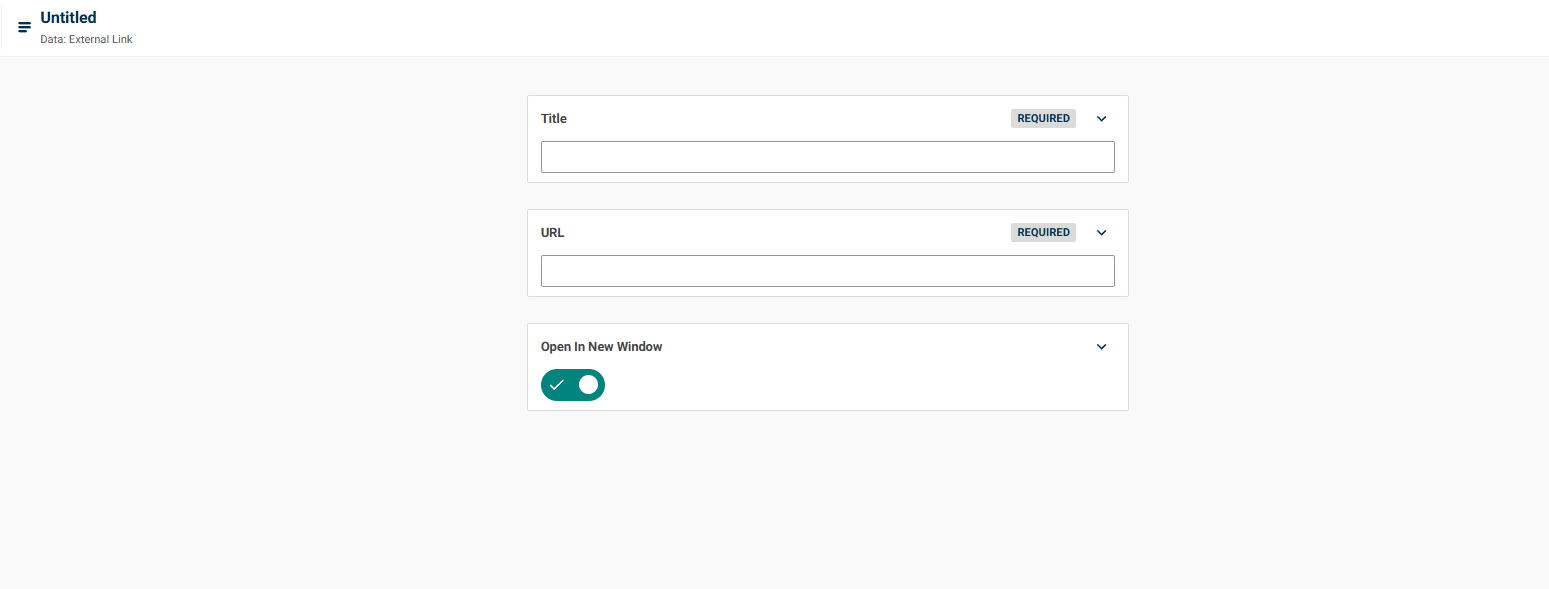
Task: Open the Data: External Link breadcrumb
Action: pos(86,40)
